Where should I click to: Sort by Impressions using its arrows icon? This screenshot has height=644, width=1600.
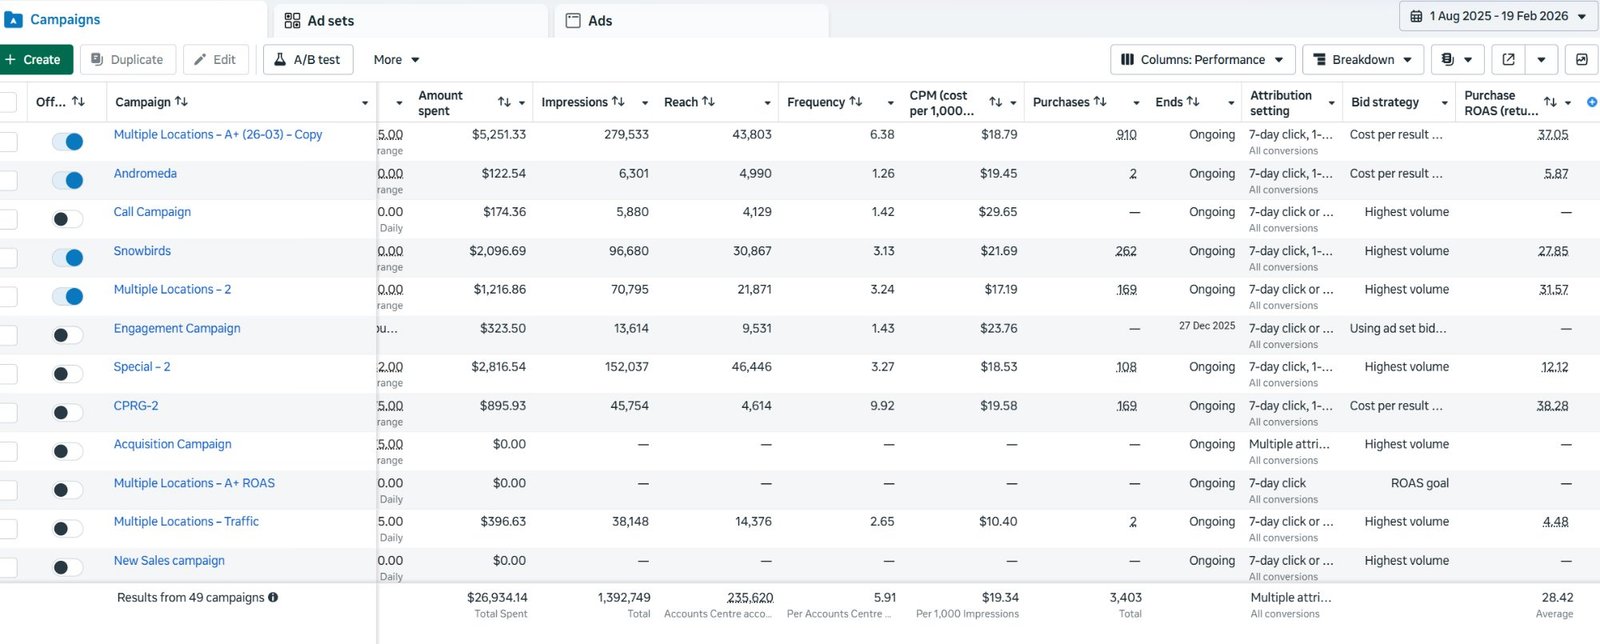(x=618, y=102)
